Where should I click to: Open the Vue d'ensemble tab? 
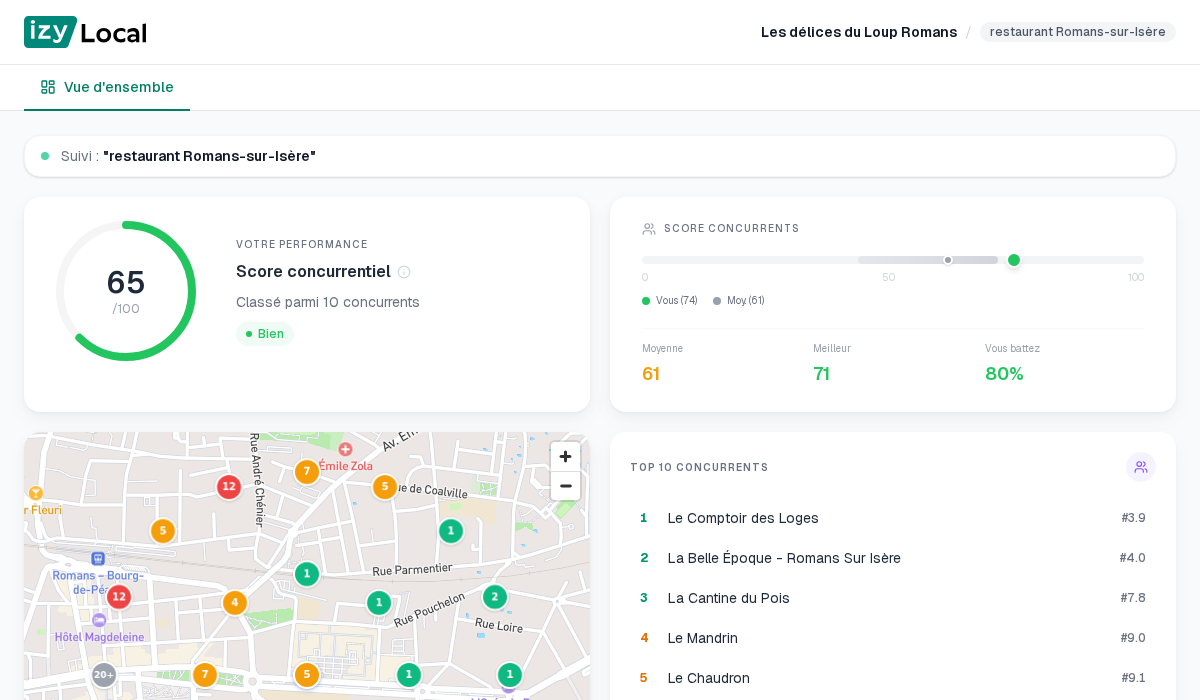(107, 87)
